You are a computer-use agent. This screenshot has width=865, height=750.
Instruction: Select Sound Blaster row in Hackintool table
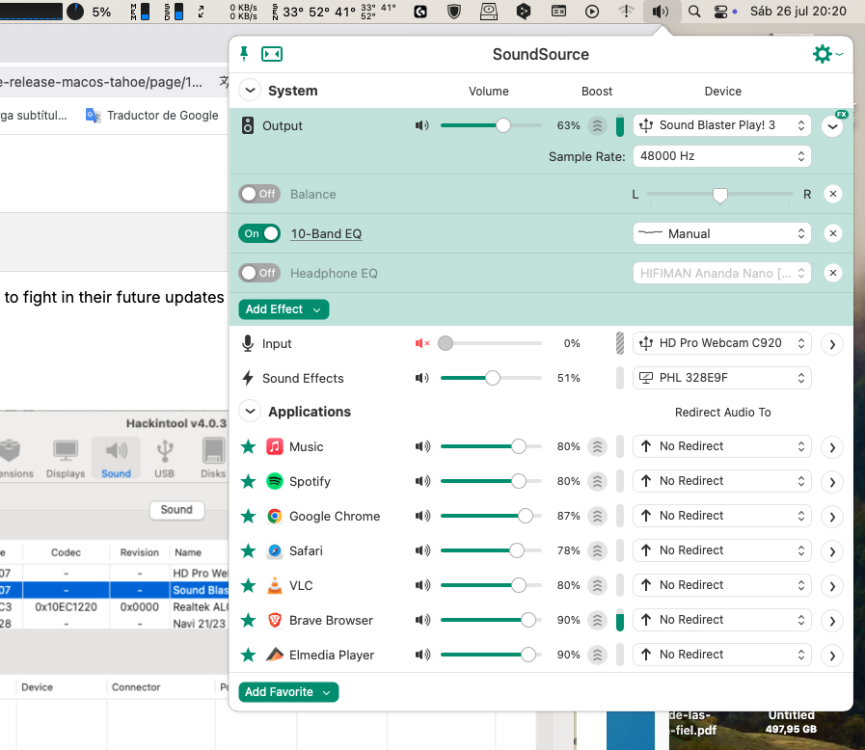pyautogui.click(x=114, y=590)
